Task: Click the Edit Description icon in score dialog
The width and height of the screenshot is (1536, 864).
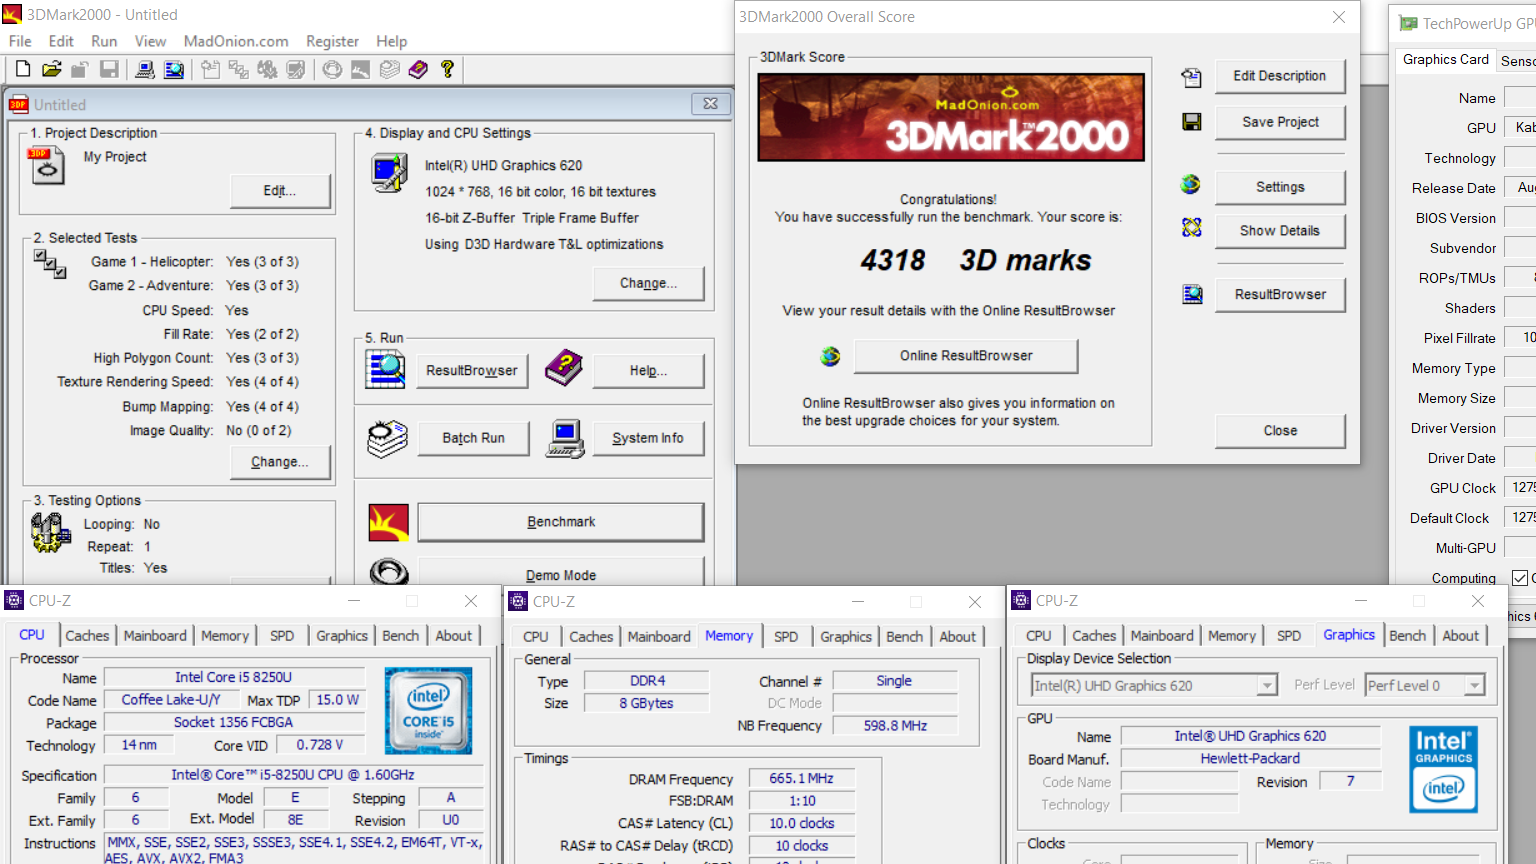Action: pos(1191,77)
